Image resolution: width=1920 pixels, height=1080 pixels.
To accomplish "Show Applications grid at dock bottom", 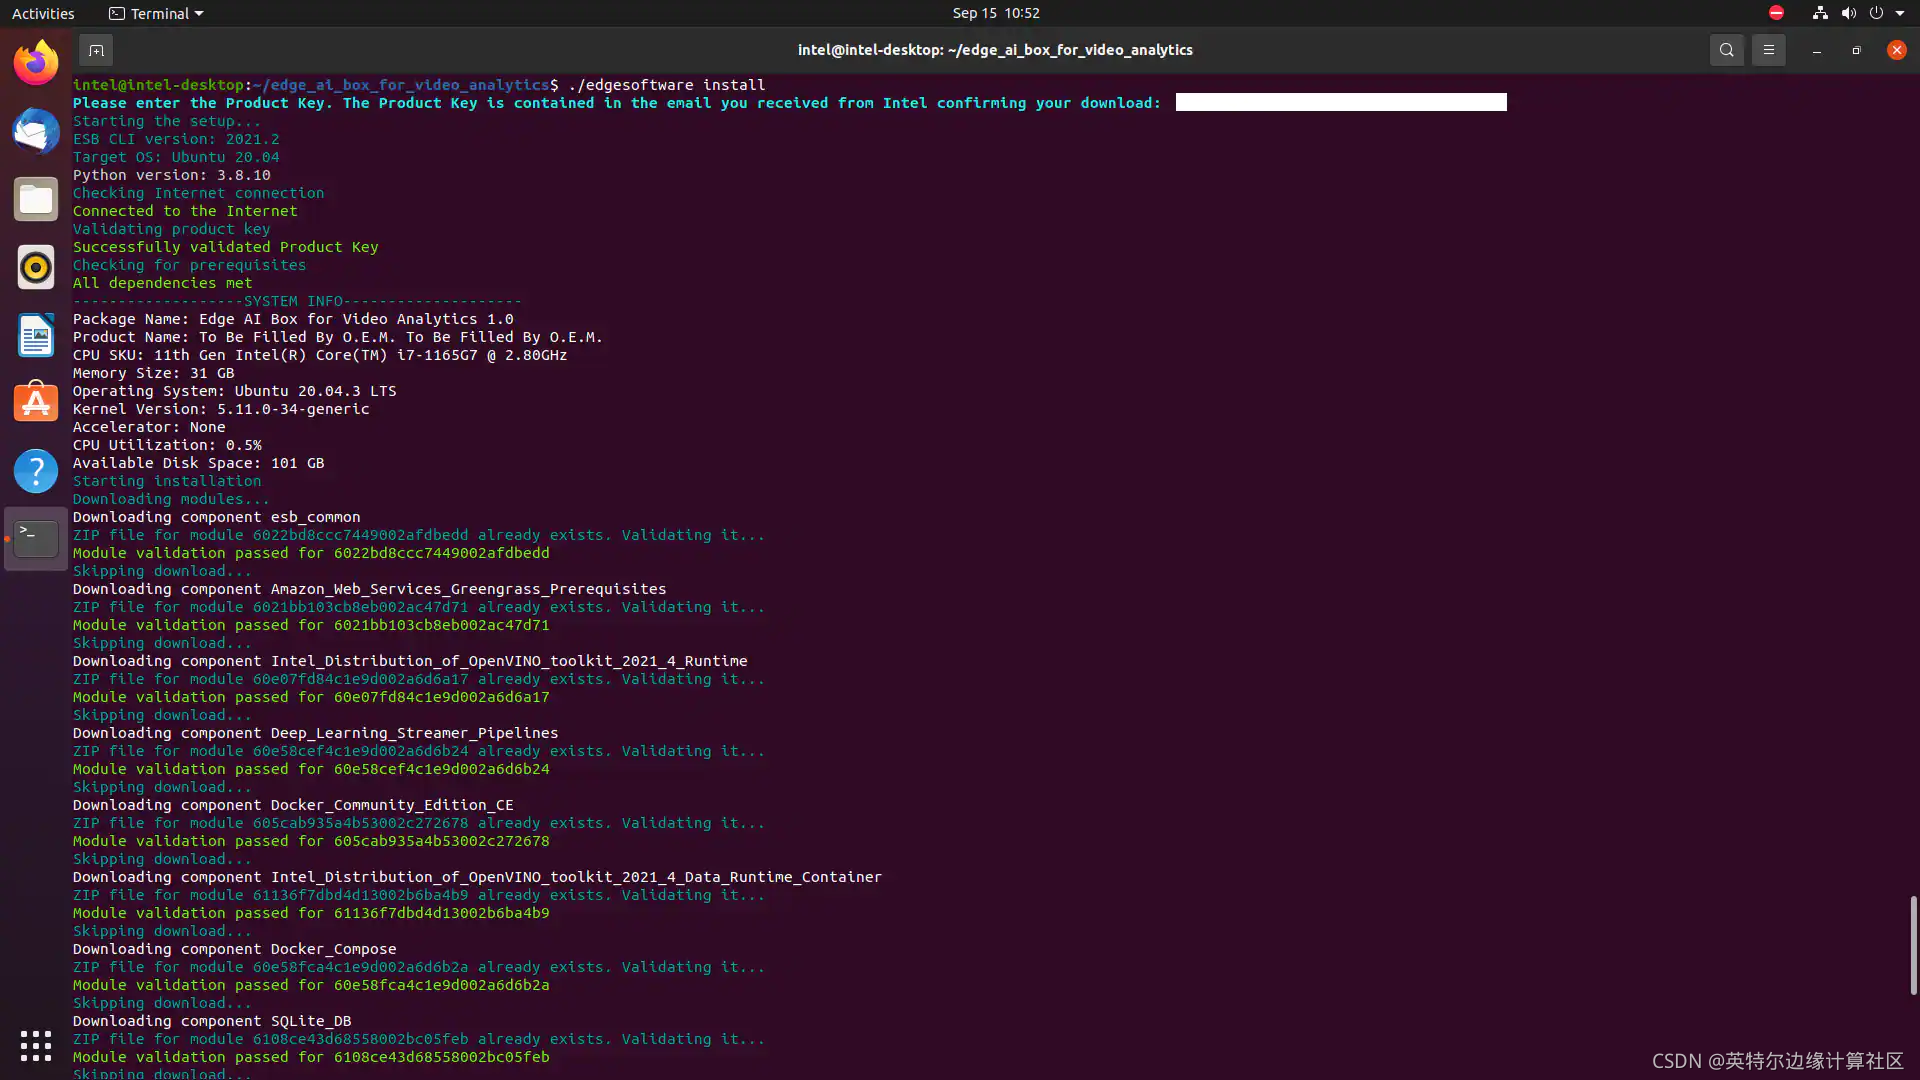I will [x=36, y=1045].
